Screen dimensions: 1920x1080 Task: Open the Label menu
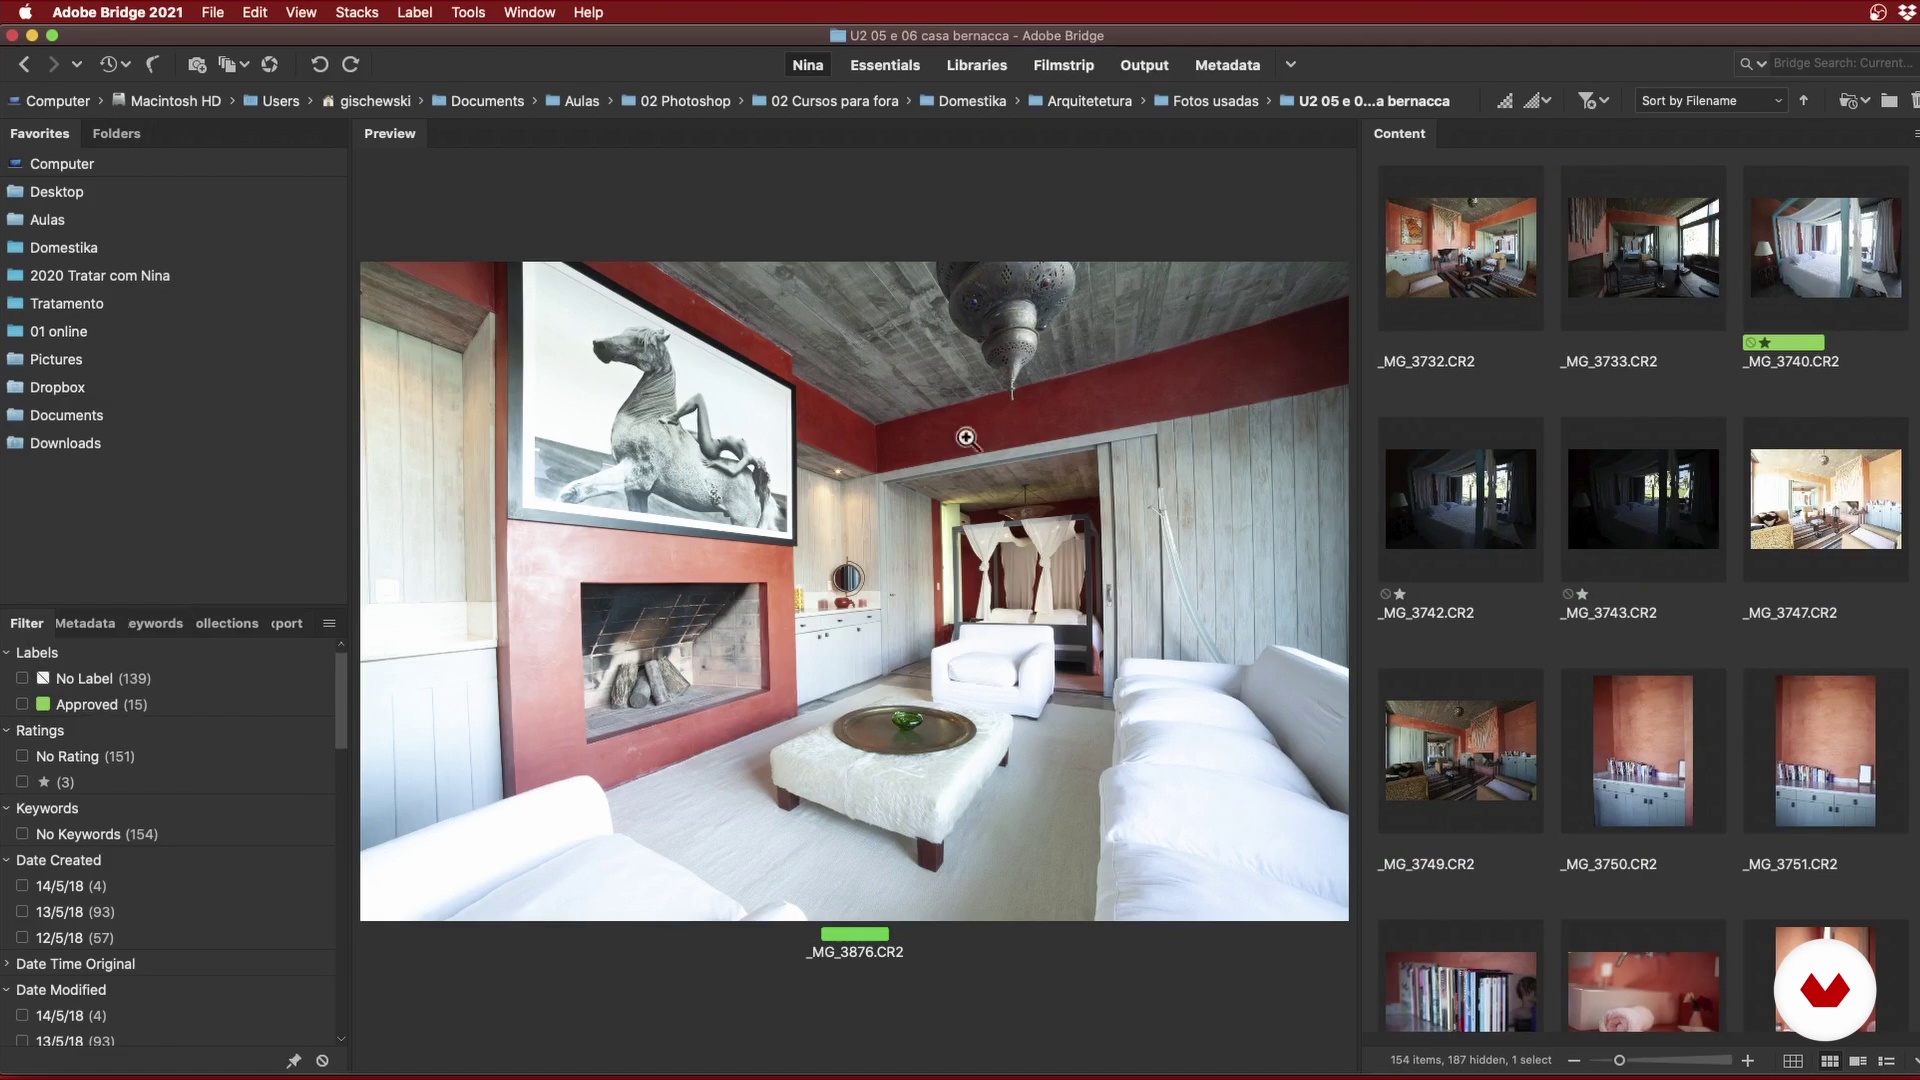pyautogui.click(x=414, y=12)
